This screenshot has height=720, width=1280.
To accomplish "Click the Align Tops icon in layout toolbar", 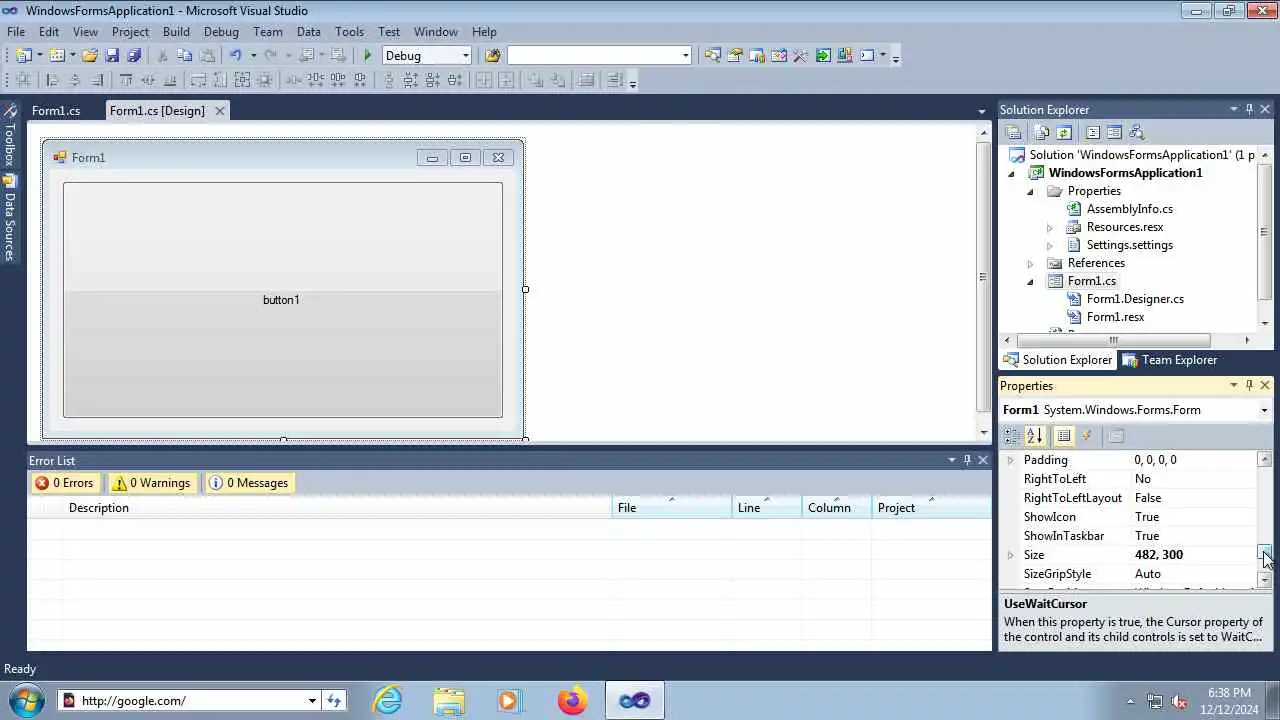I will point(126,81).
